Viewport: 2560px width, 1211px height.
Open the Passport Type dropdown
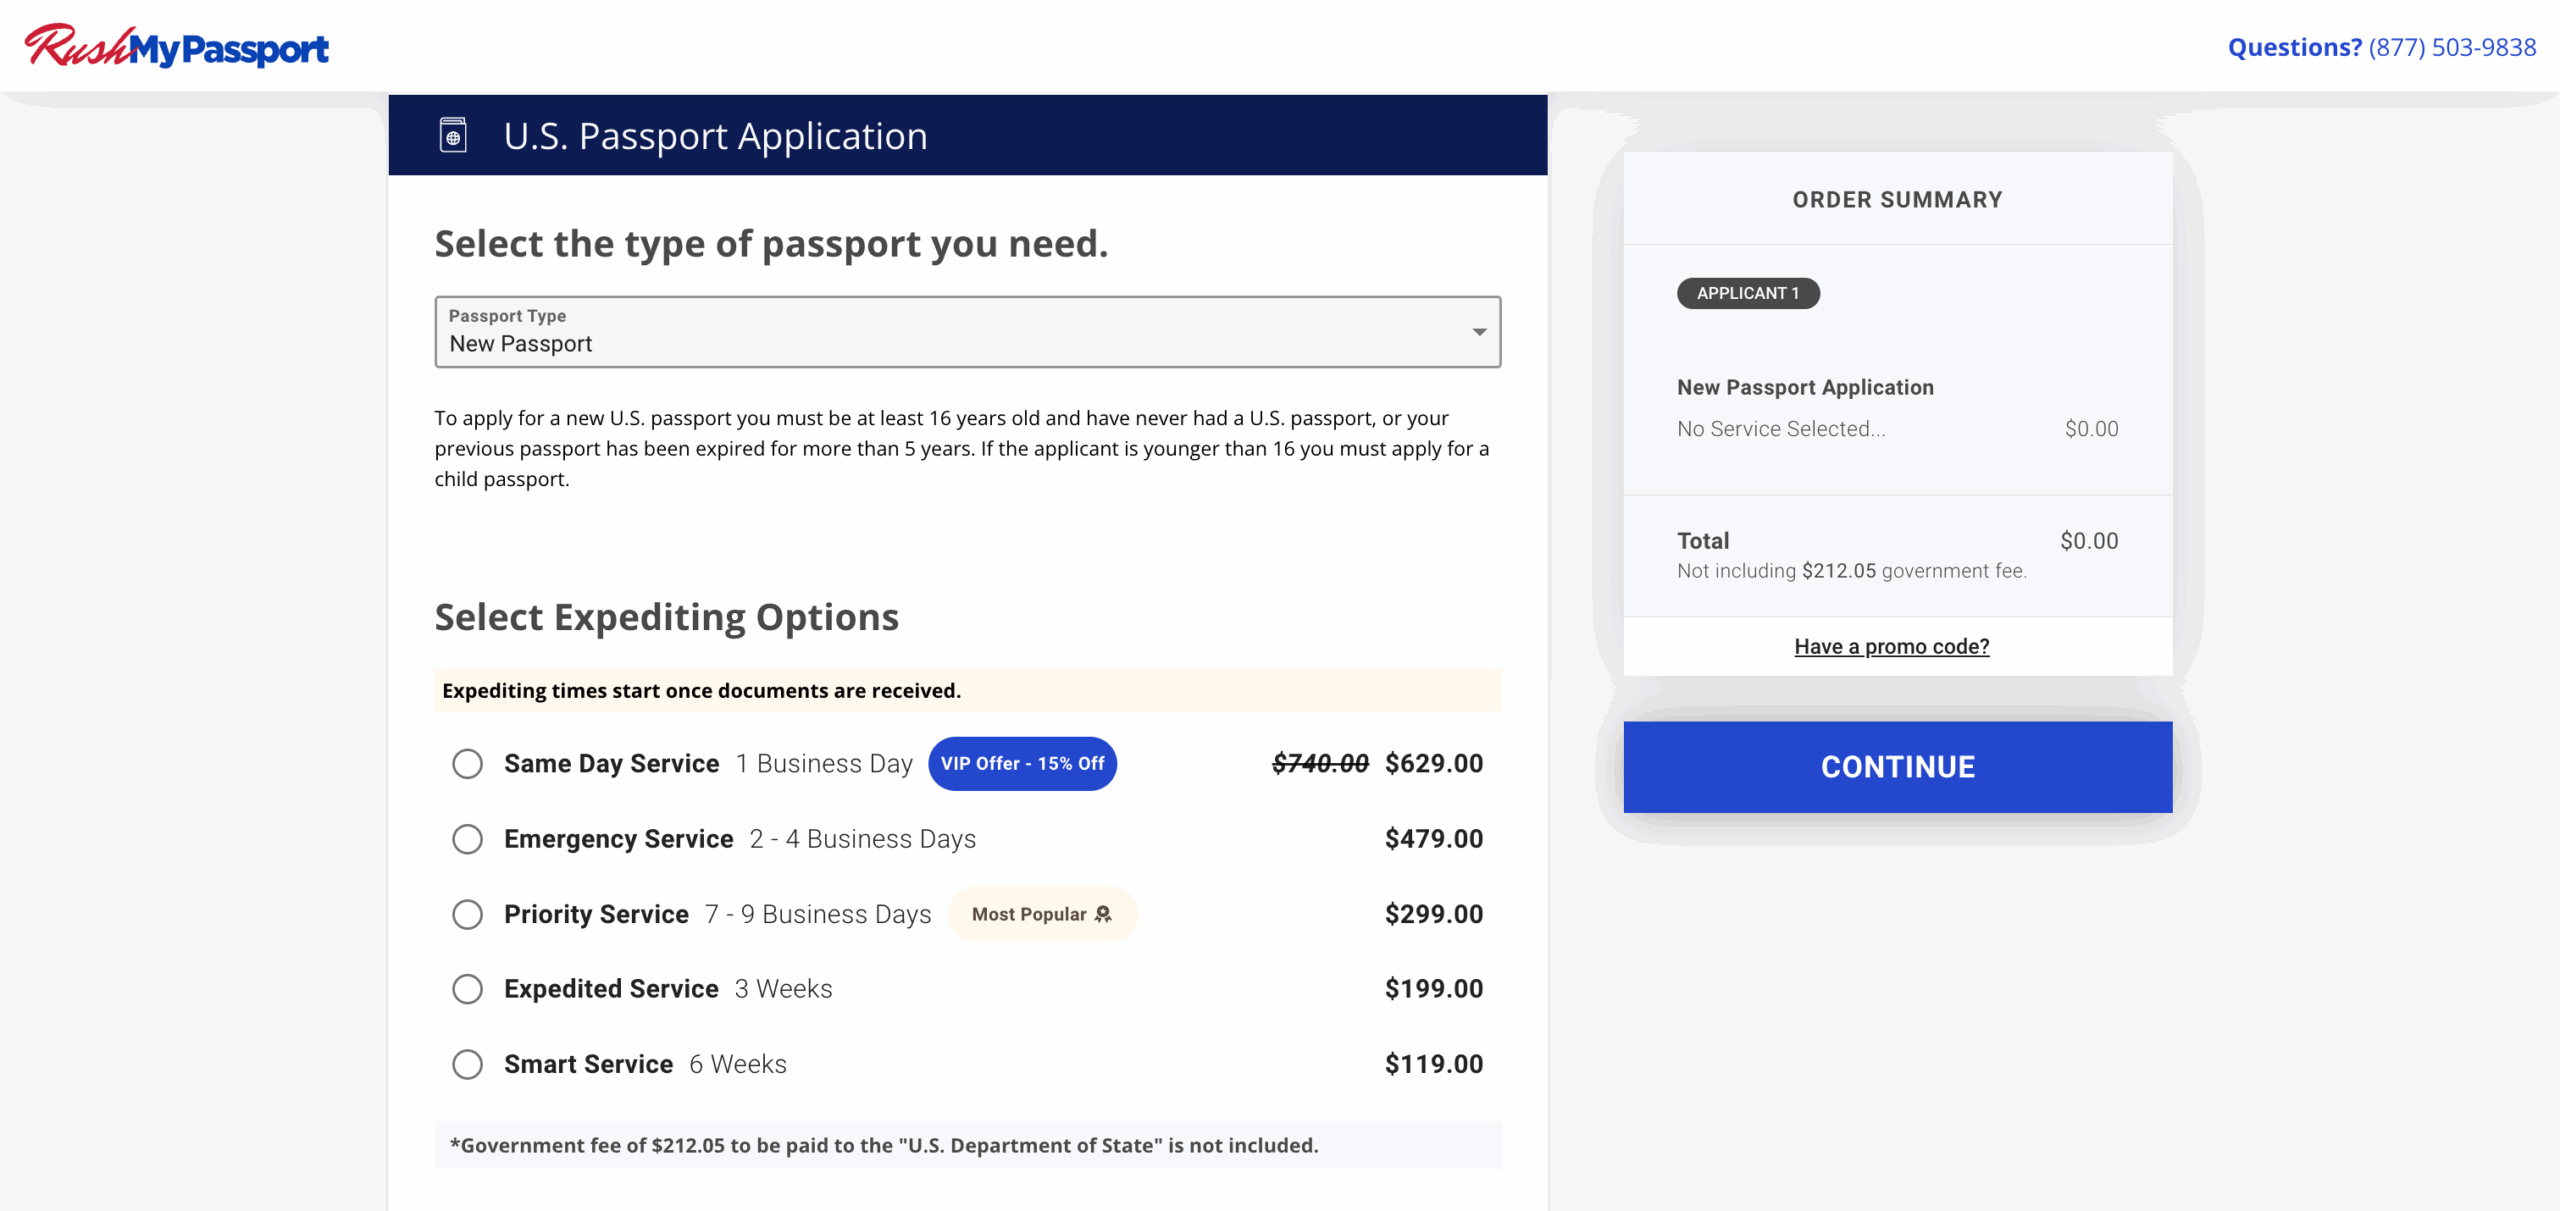point(966,332)
